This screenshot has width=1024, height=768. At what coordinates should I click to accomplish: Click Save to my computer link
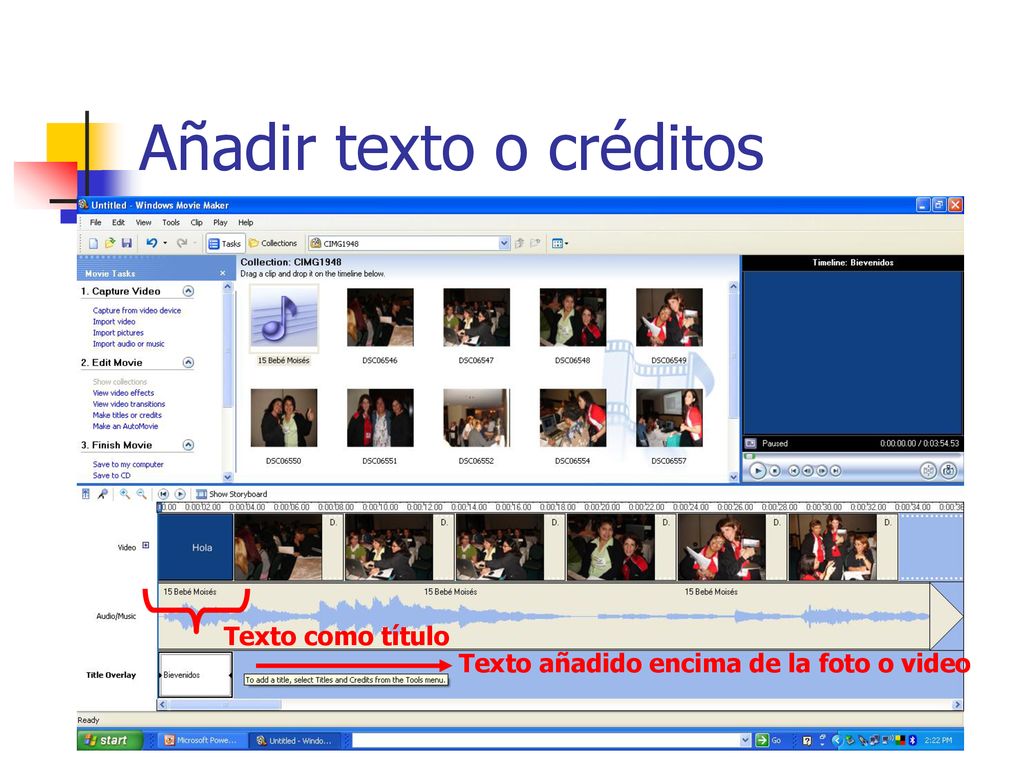128,464
